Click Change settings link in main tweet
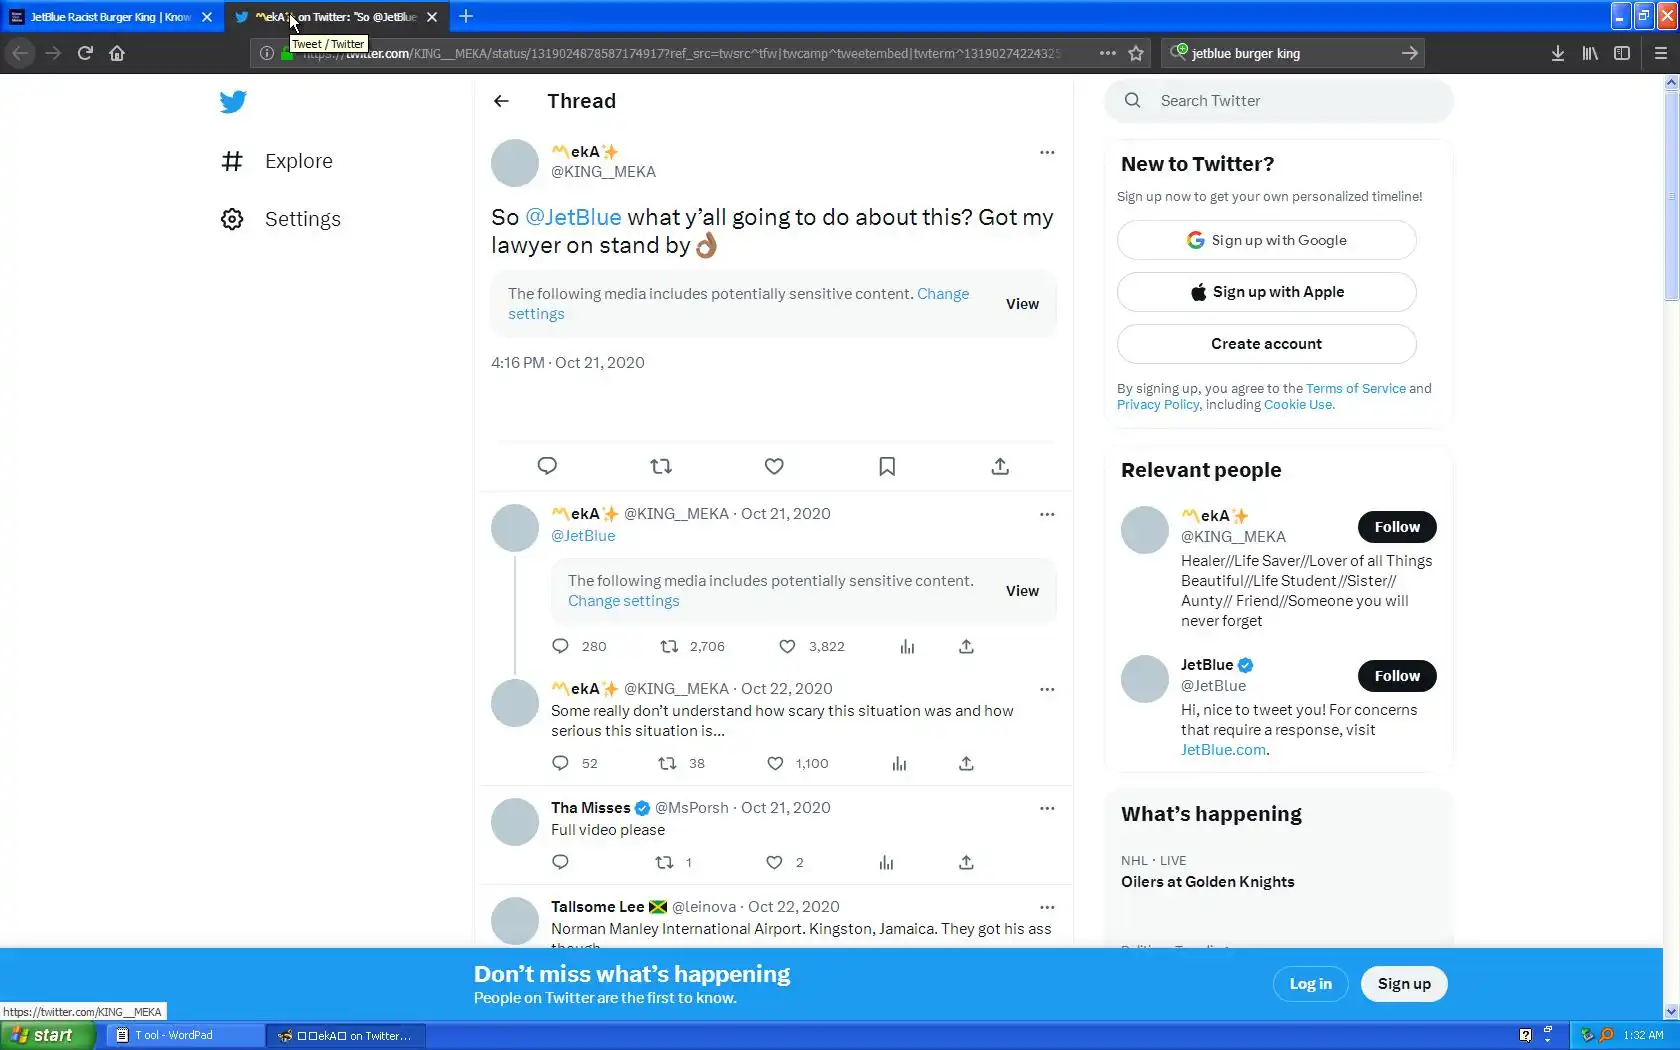 tap(738, 304)
